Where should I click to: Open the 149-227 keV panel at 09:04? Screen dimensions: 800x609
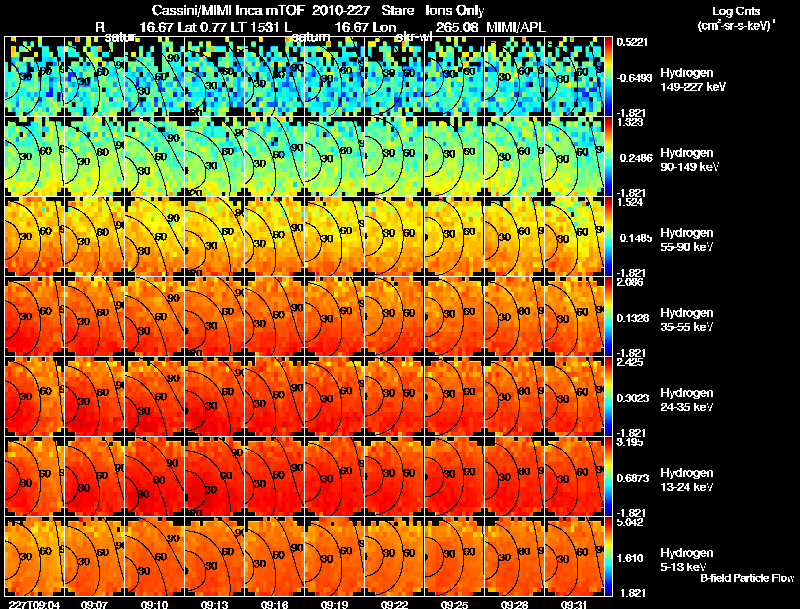point(34,77)
